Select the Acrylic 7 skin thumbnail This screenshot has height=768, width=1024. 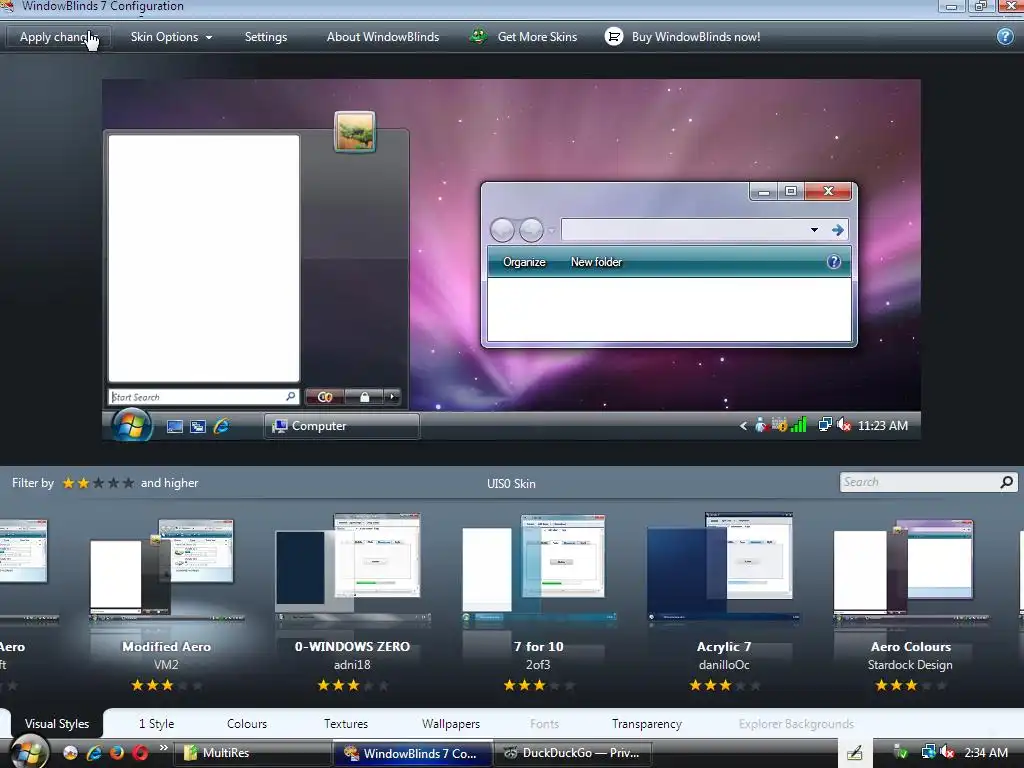(724, 568)
